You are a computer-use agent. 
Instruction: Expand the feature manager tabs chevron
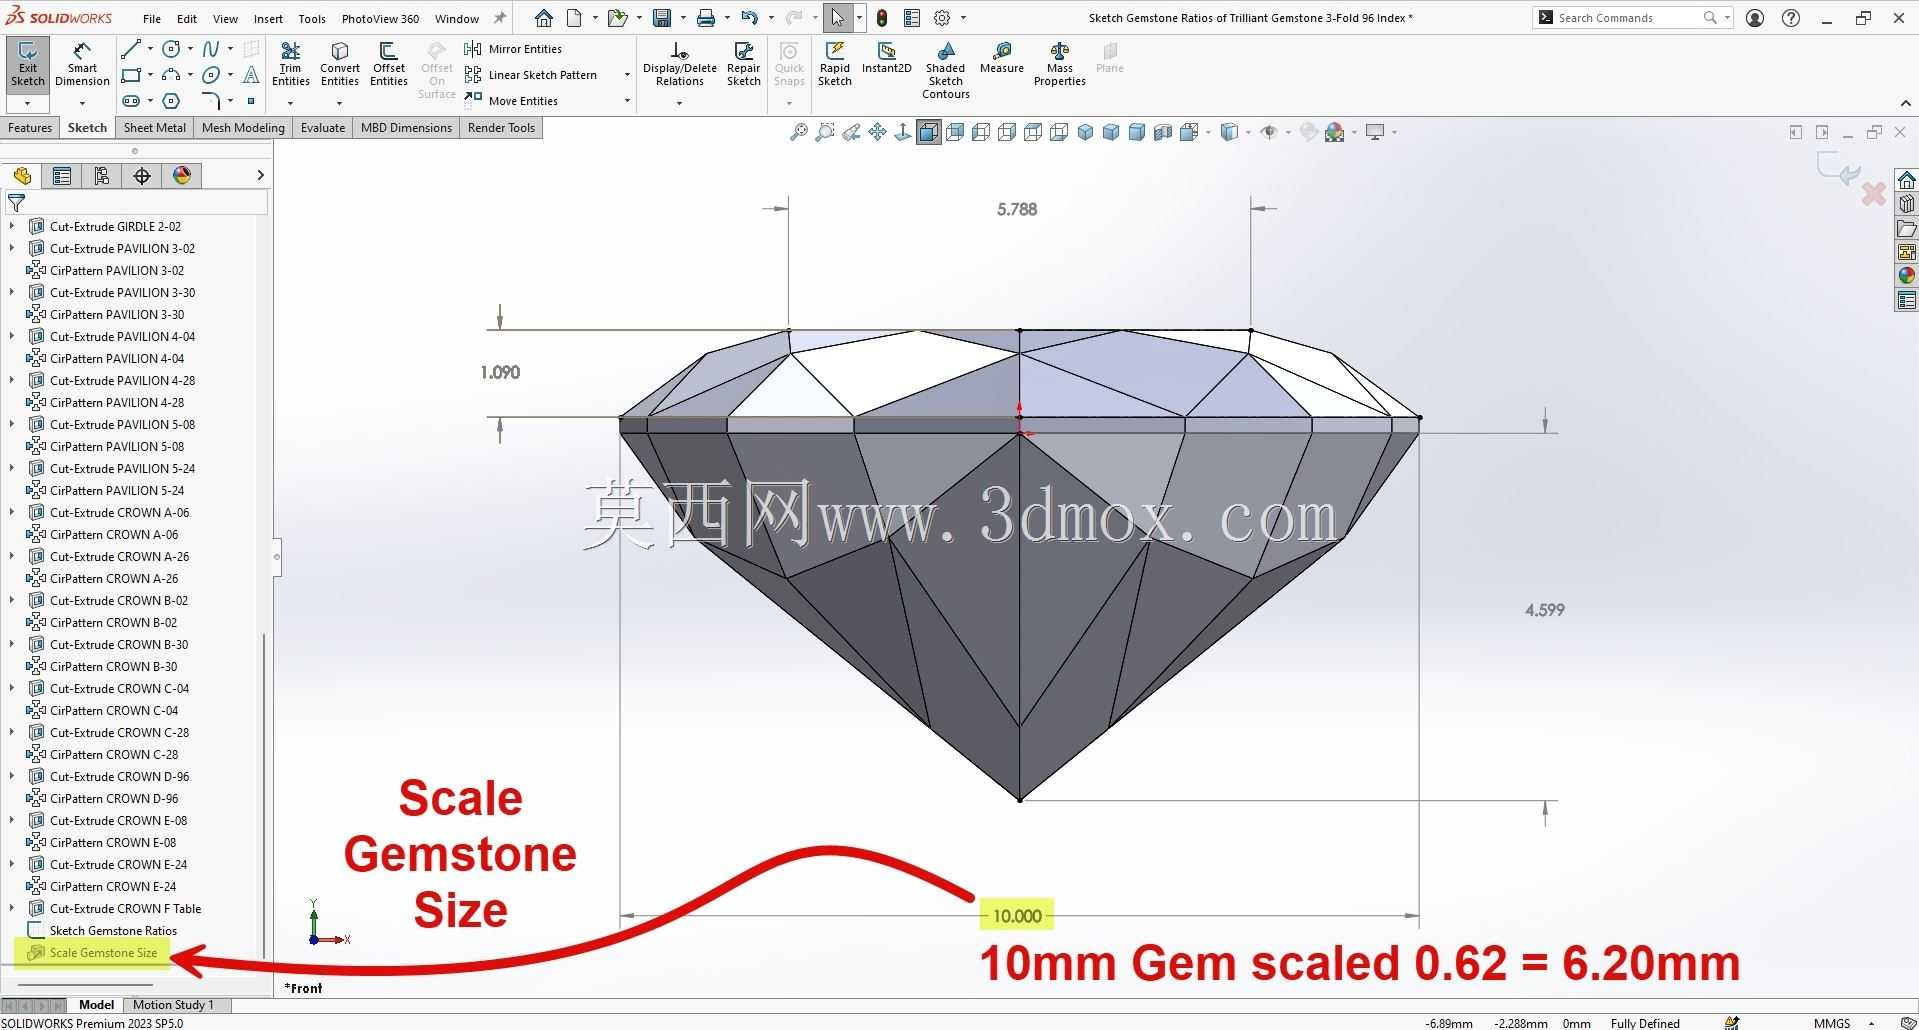click(x=260, y=176)
